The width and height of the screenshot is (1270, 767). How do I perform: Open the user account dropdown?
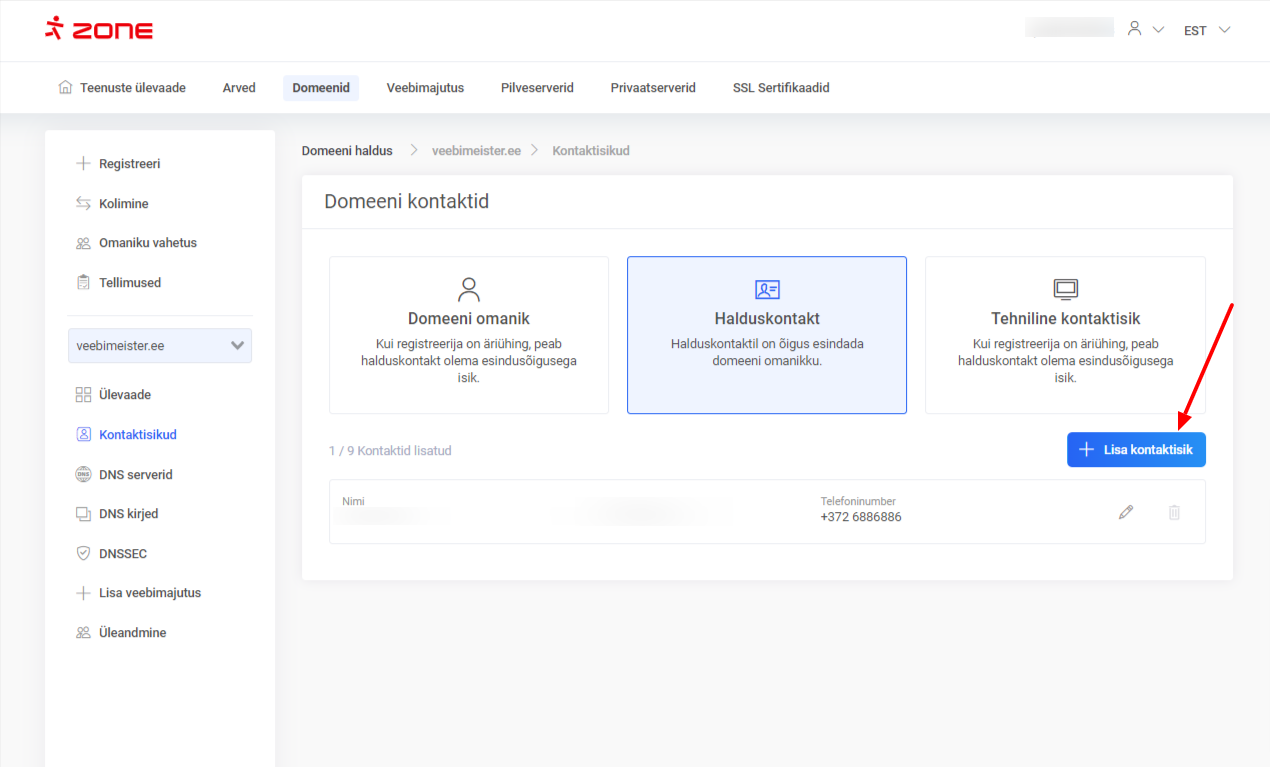[1145, 30]
